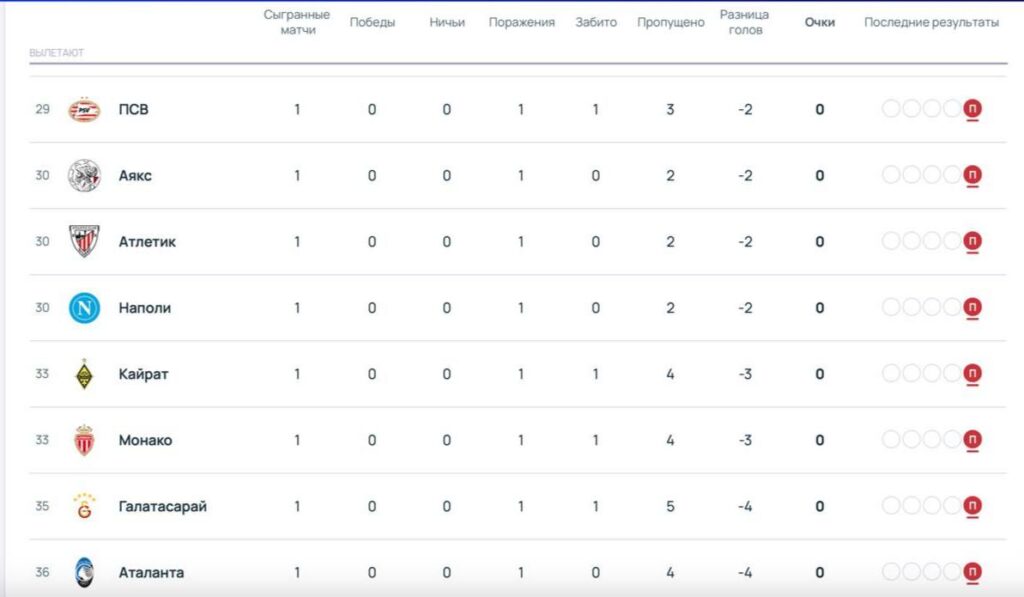Open the Наполи team link
The height and width of the screenshot is (597, 1024).
(x=144, y=308)
